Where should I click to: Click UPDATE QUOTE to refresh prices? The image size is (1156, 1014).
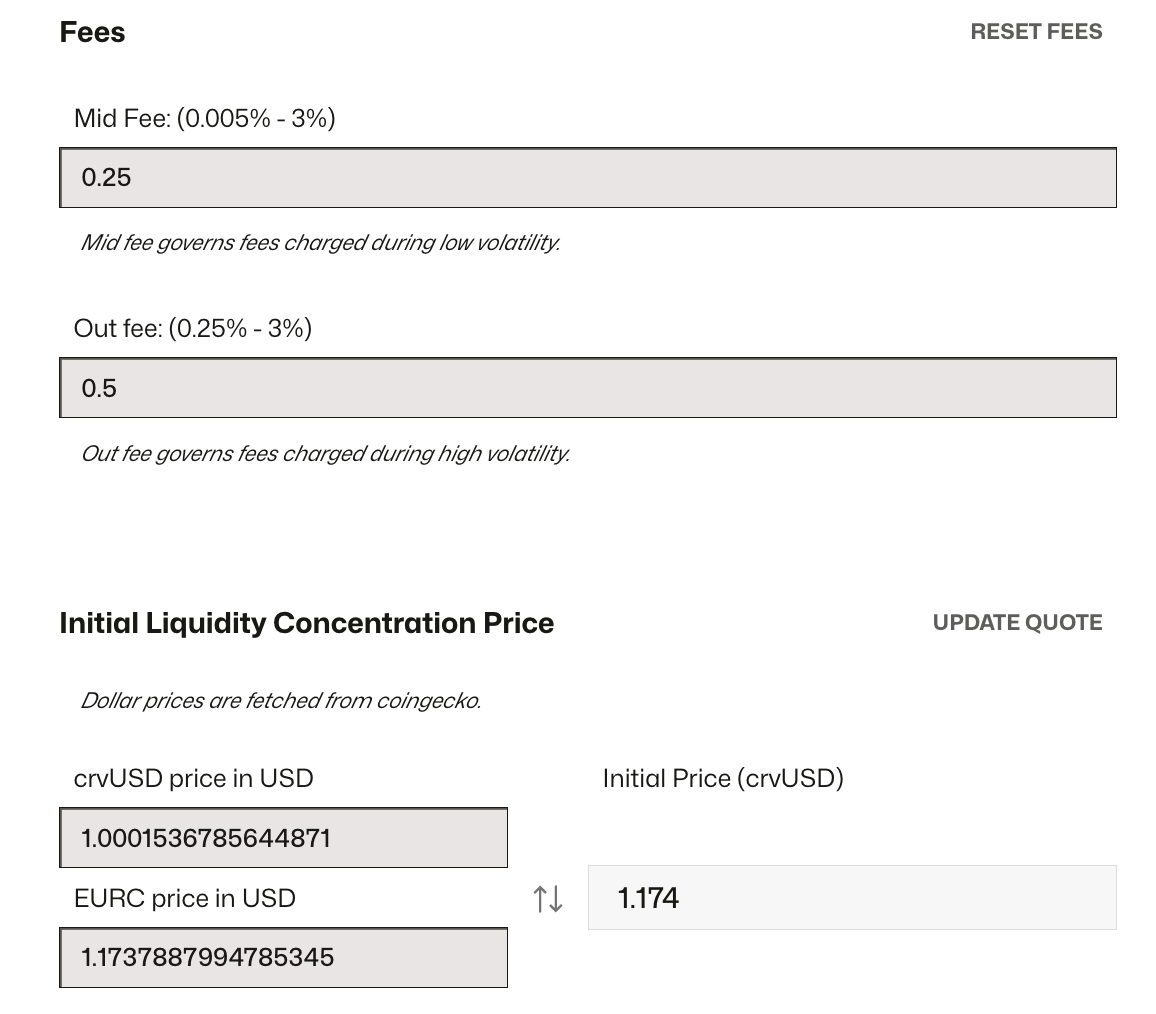1017,623
